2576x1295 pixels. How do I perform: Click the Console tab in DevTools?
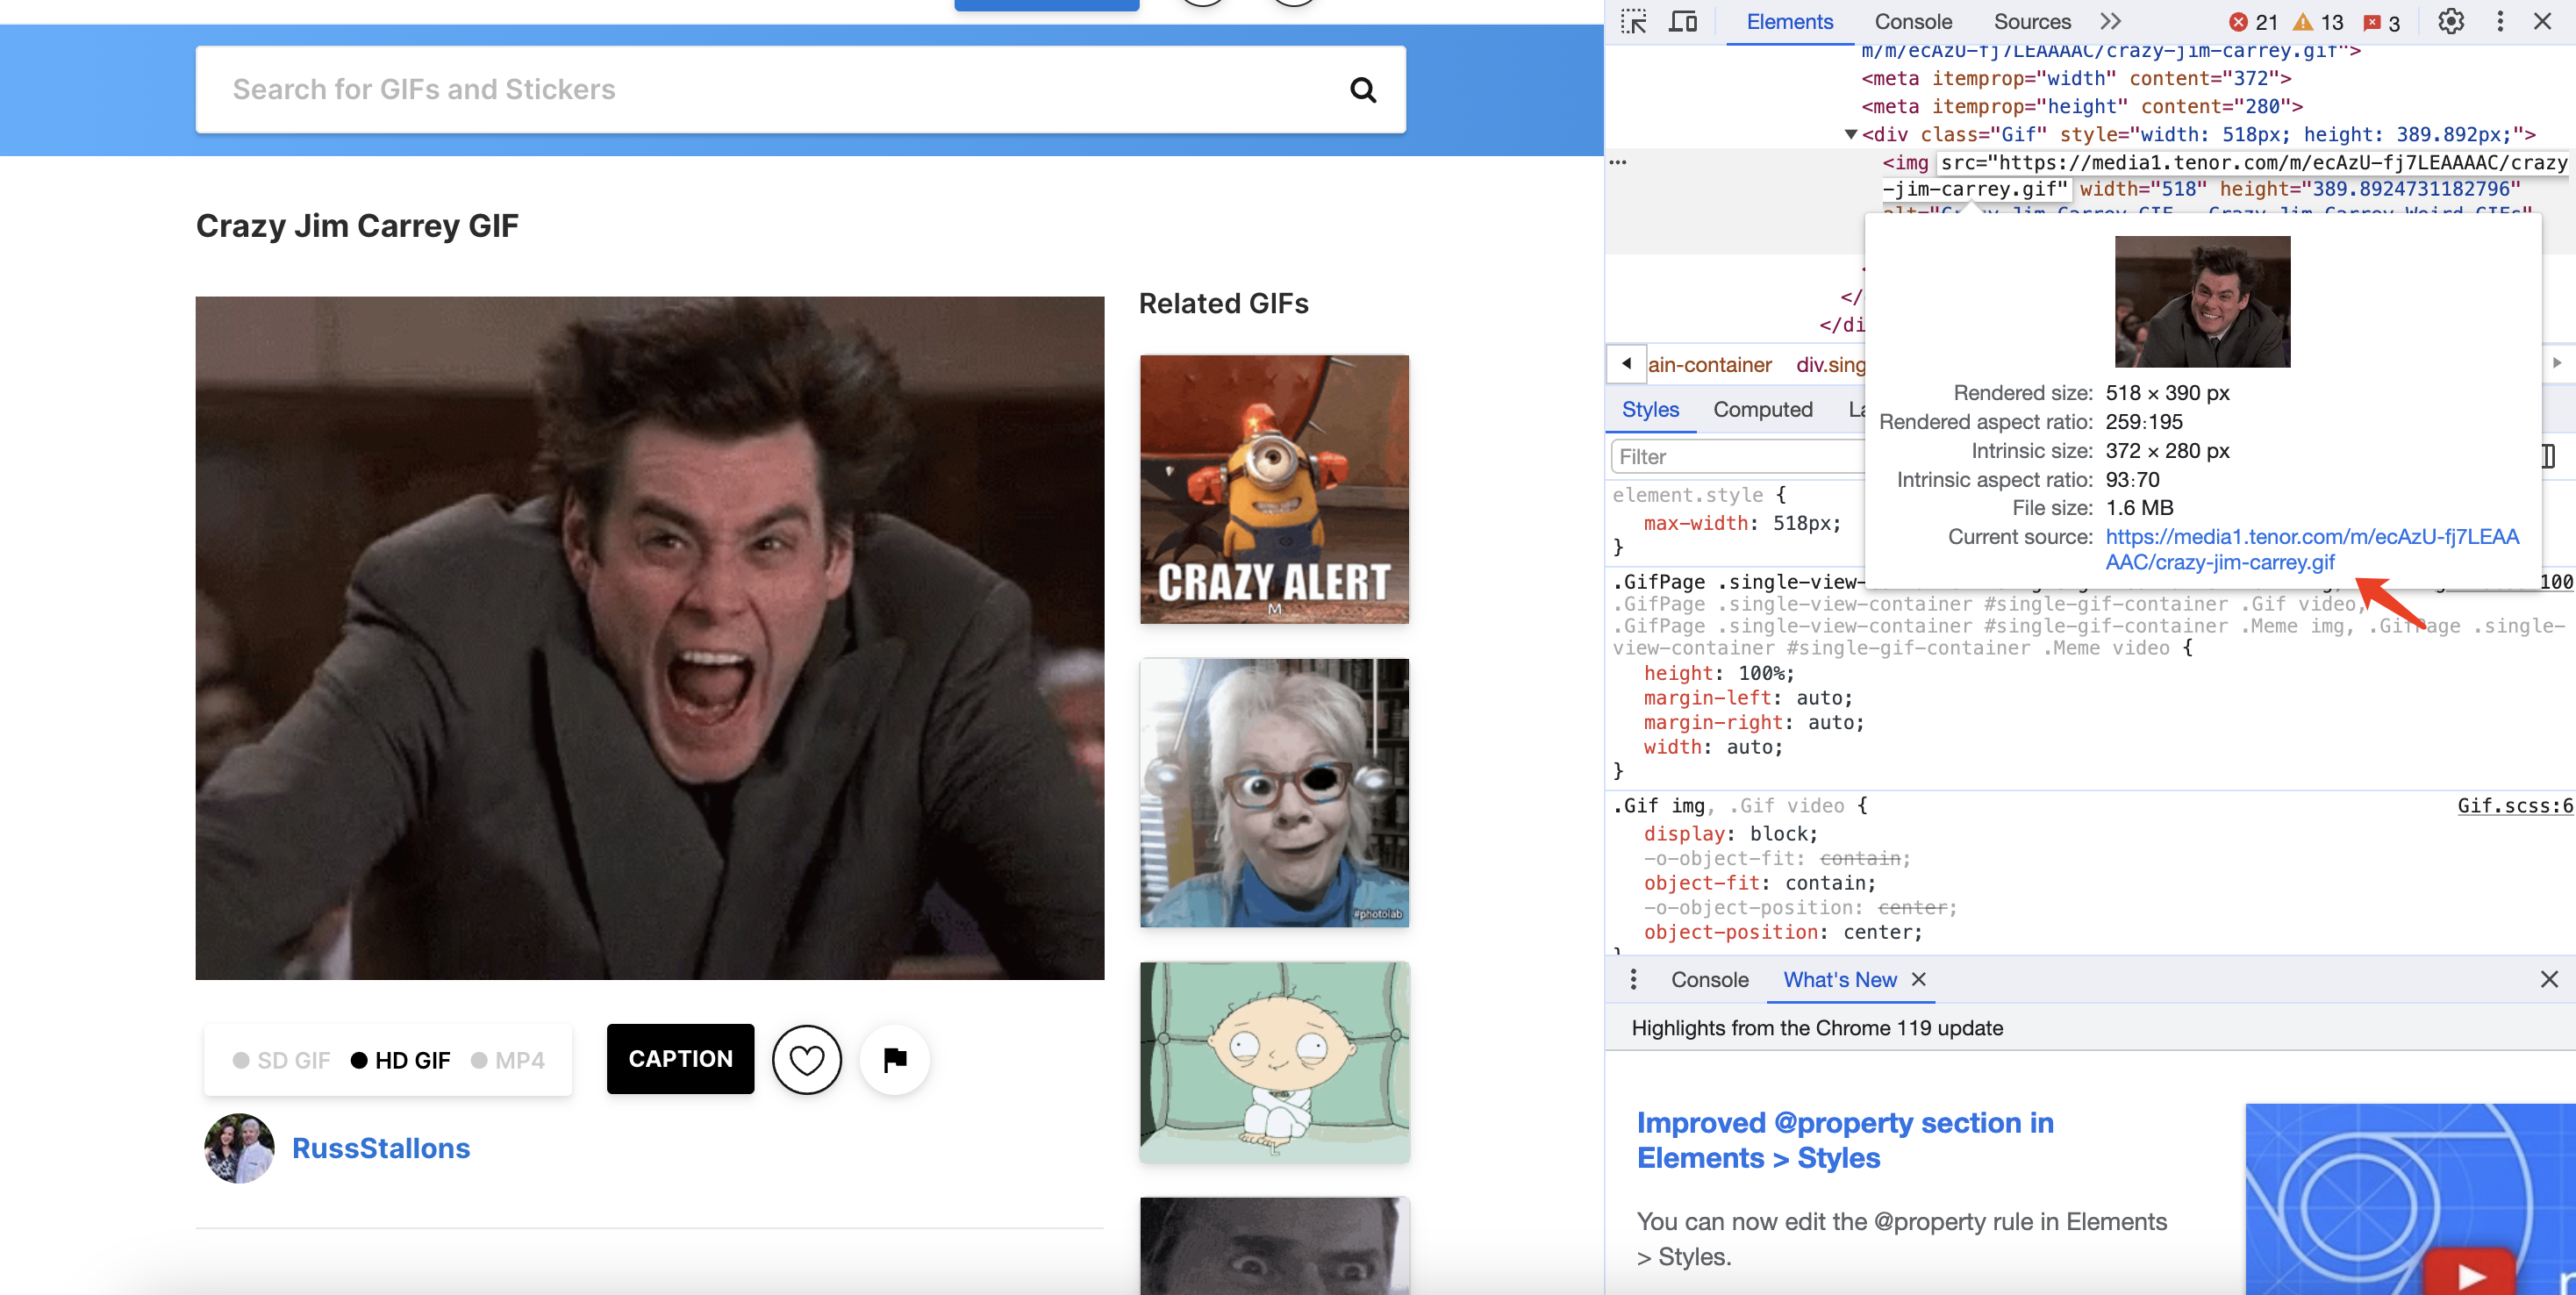(x=1914, y=21)
